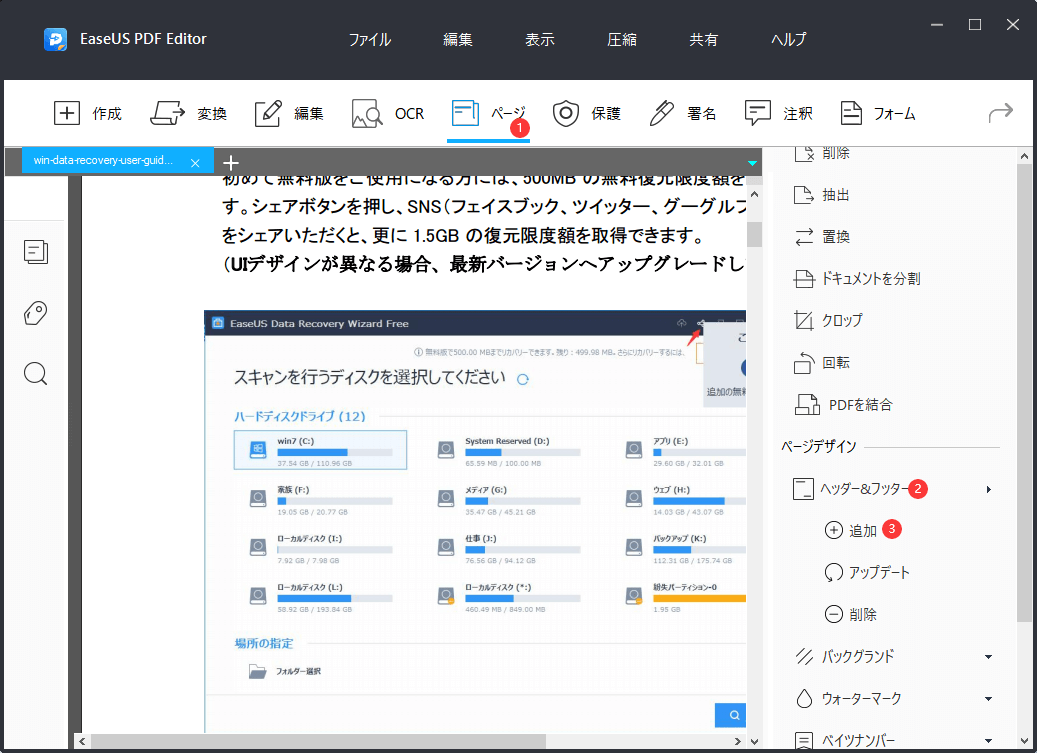The image size is (1037, 753).
Task: Launch the OCR tool
Action: pos(388,113)
